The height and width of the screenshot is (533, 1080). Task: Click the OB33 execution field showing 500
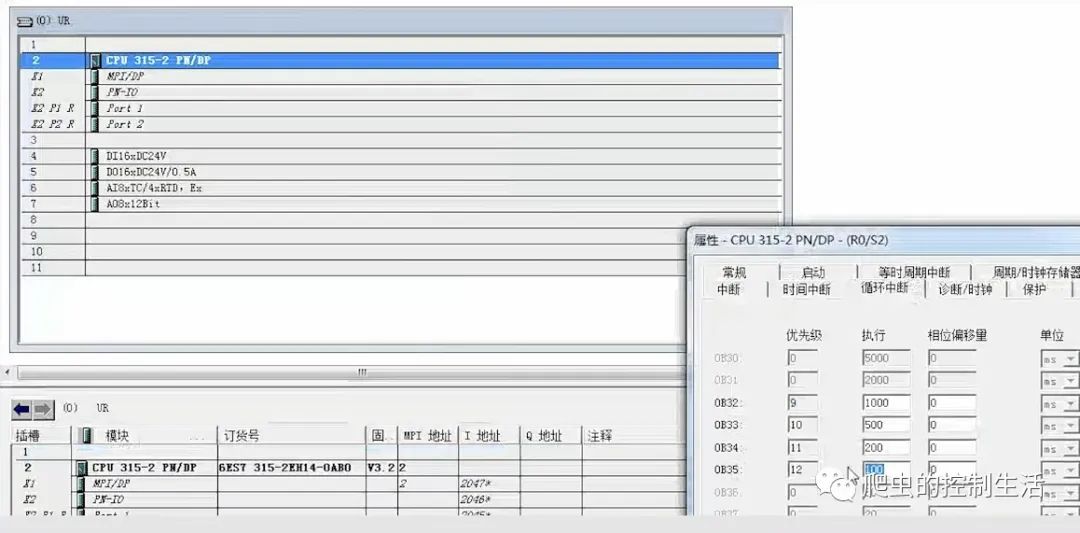[886, 426]
